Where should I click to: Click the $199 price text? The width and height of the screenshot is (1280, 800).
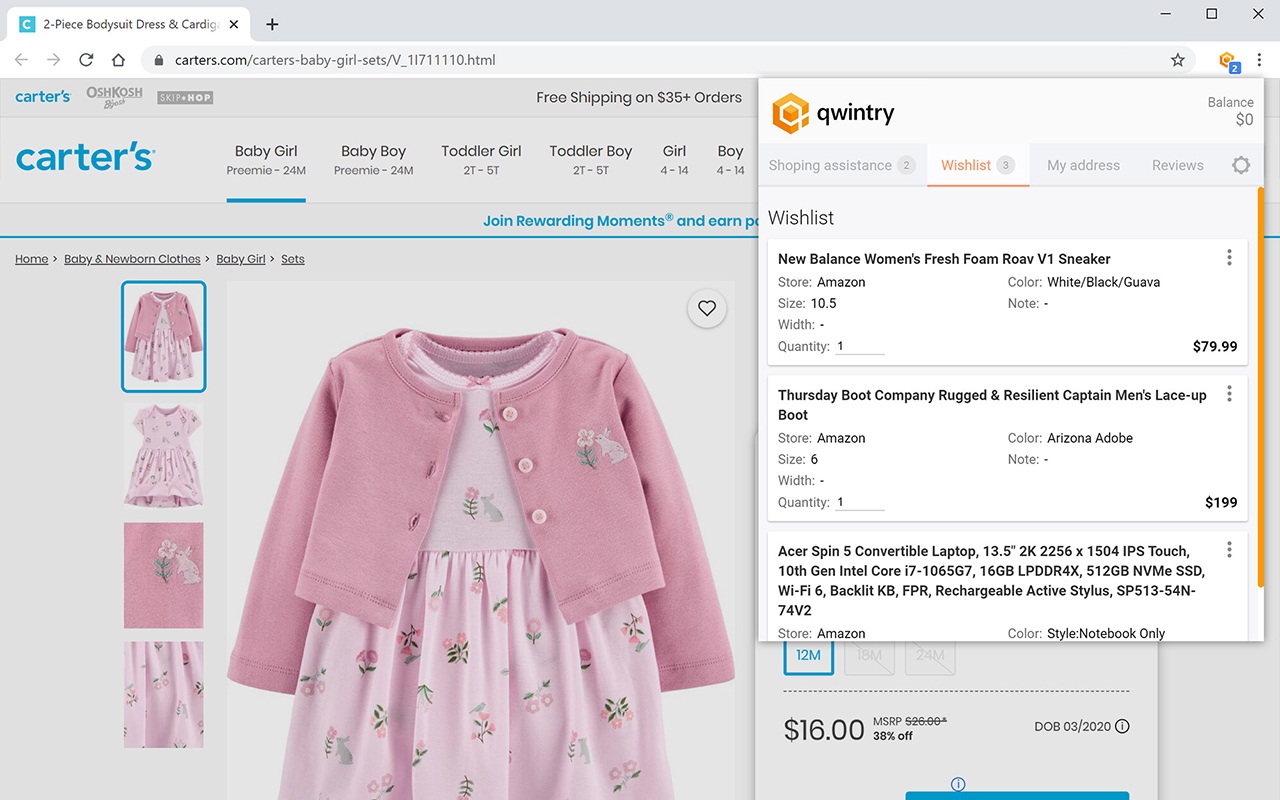tap(1221, 502)
